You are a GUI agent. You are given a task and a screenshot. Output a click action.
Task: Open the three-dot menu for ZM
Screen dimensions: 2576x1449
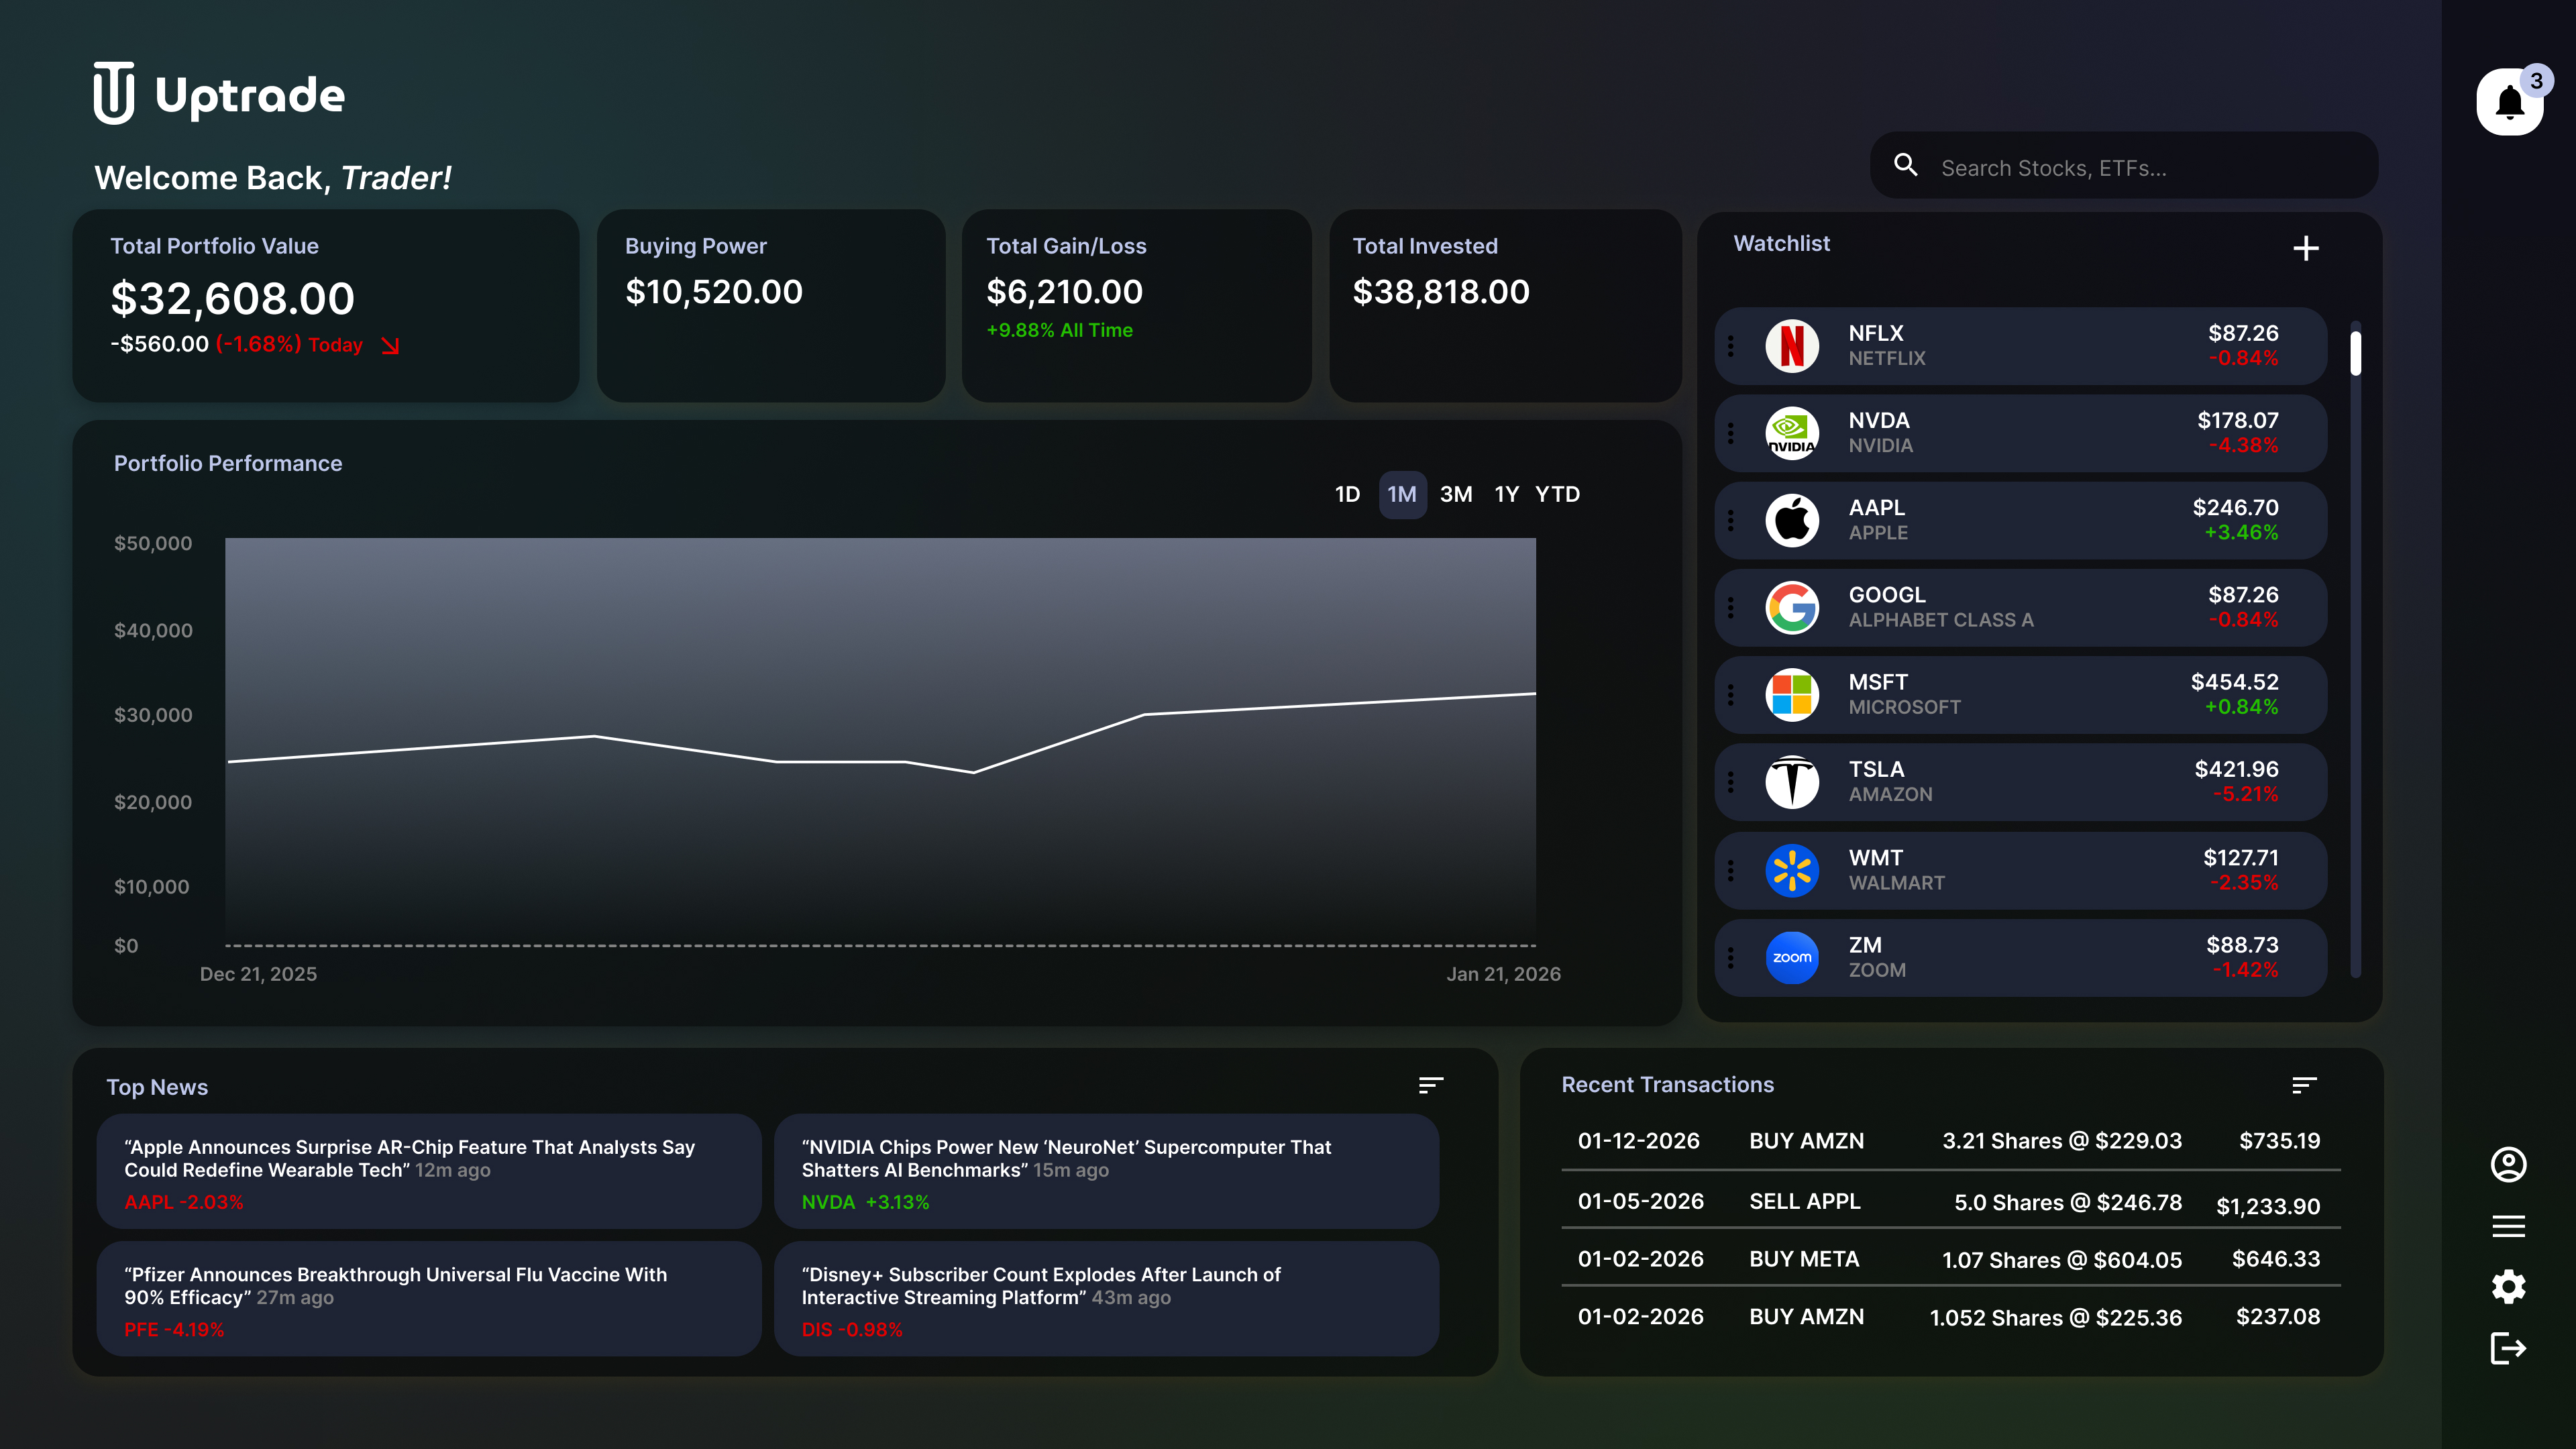tap(1731, 957)
